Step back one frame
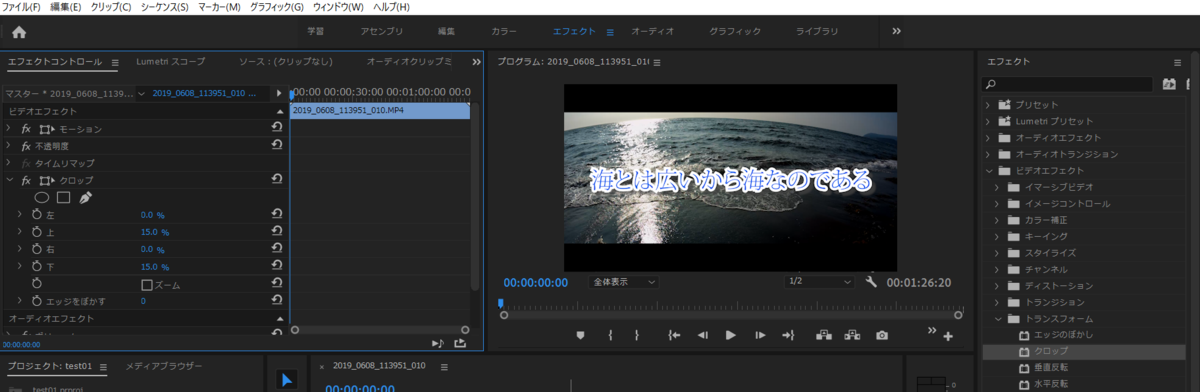 pyautogui.click(x=703, y=335)
